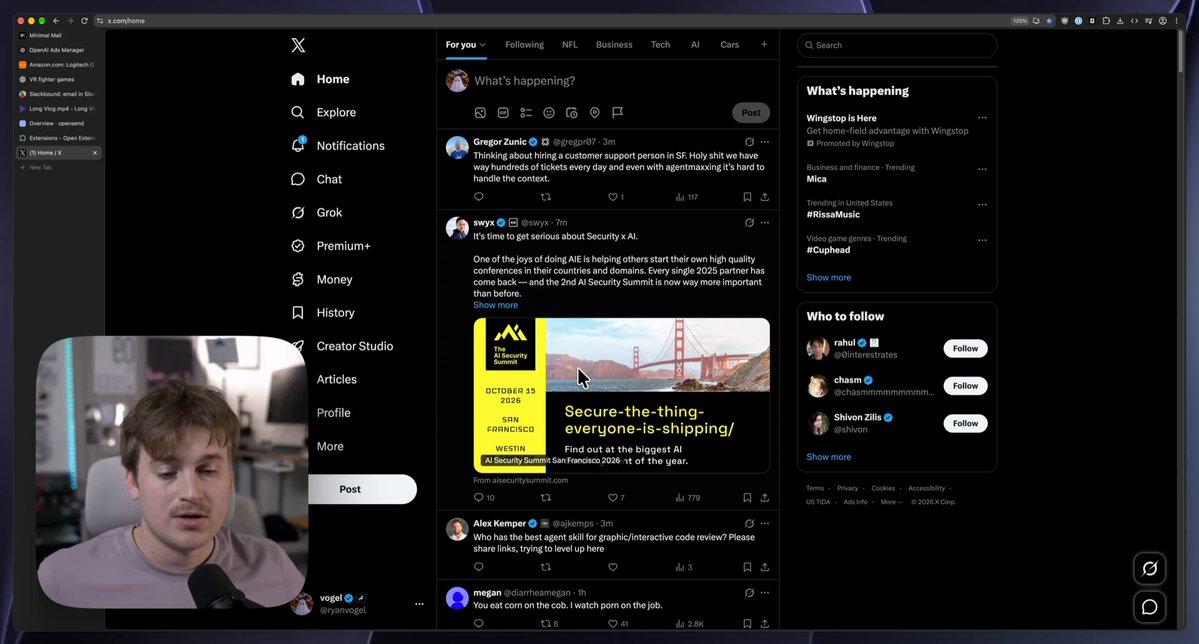Image resolution: width=1199 pixels, height=644 pixels.
Task: Click the X logo in the sidebar
Action: (x=298, y=45)
